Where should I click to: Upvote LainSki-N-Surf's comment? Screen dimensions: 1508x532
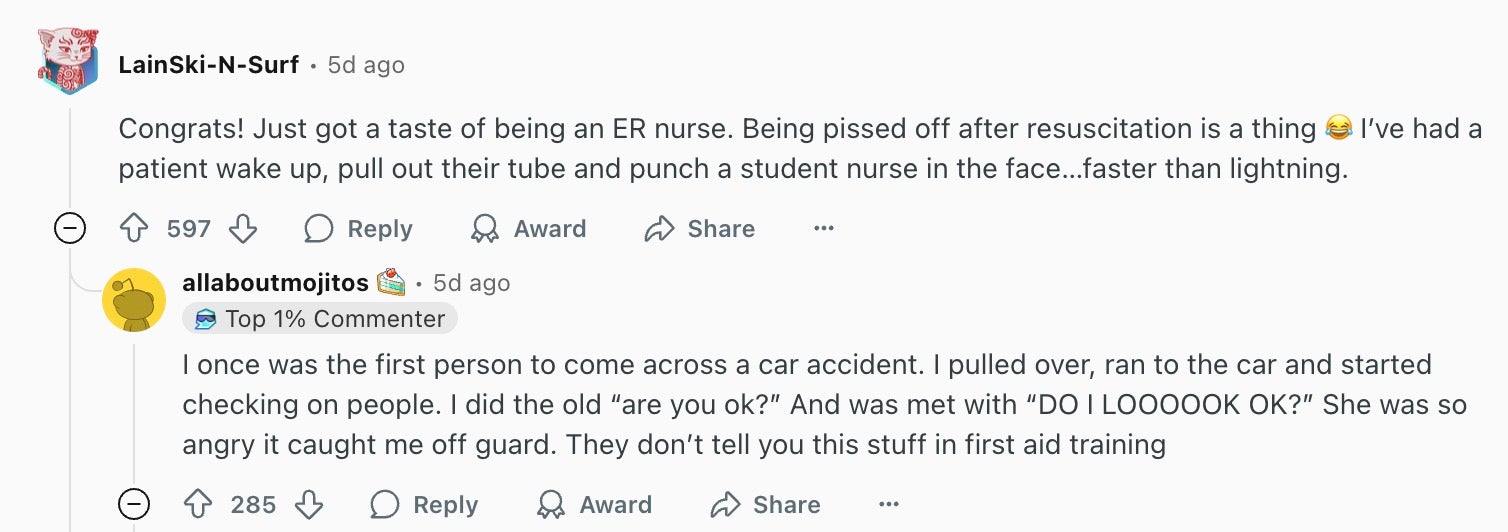point(134,229)
